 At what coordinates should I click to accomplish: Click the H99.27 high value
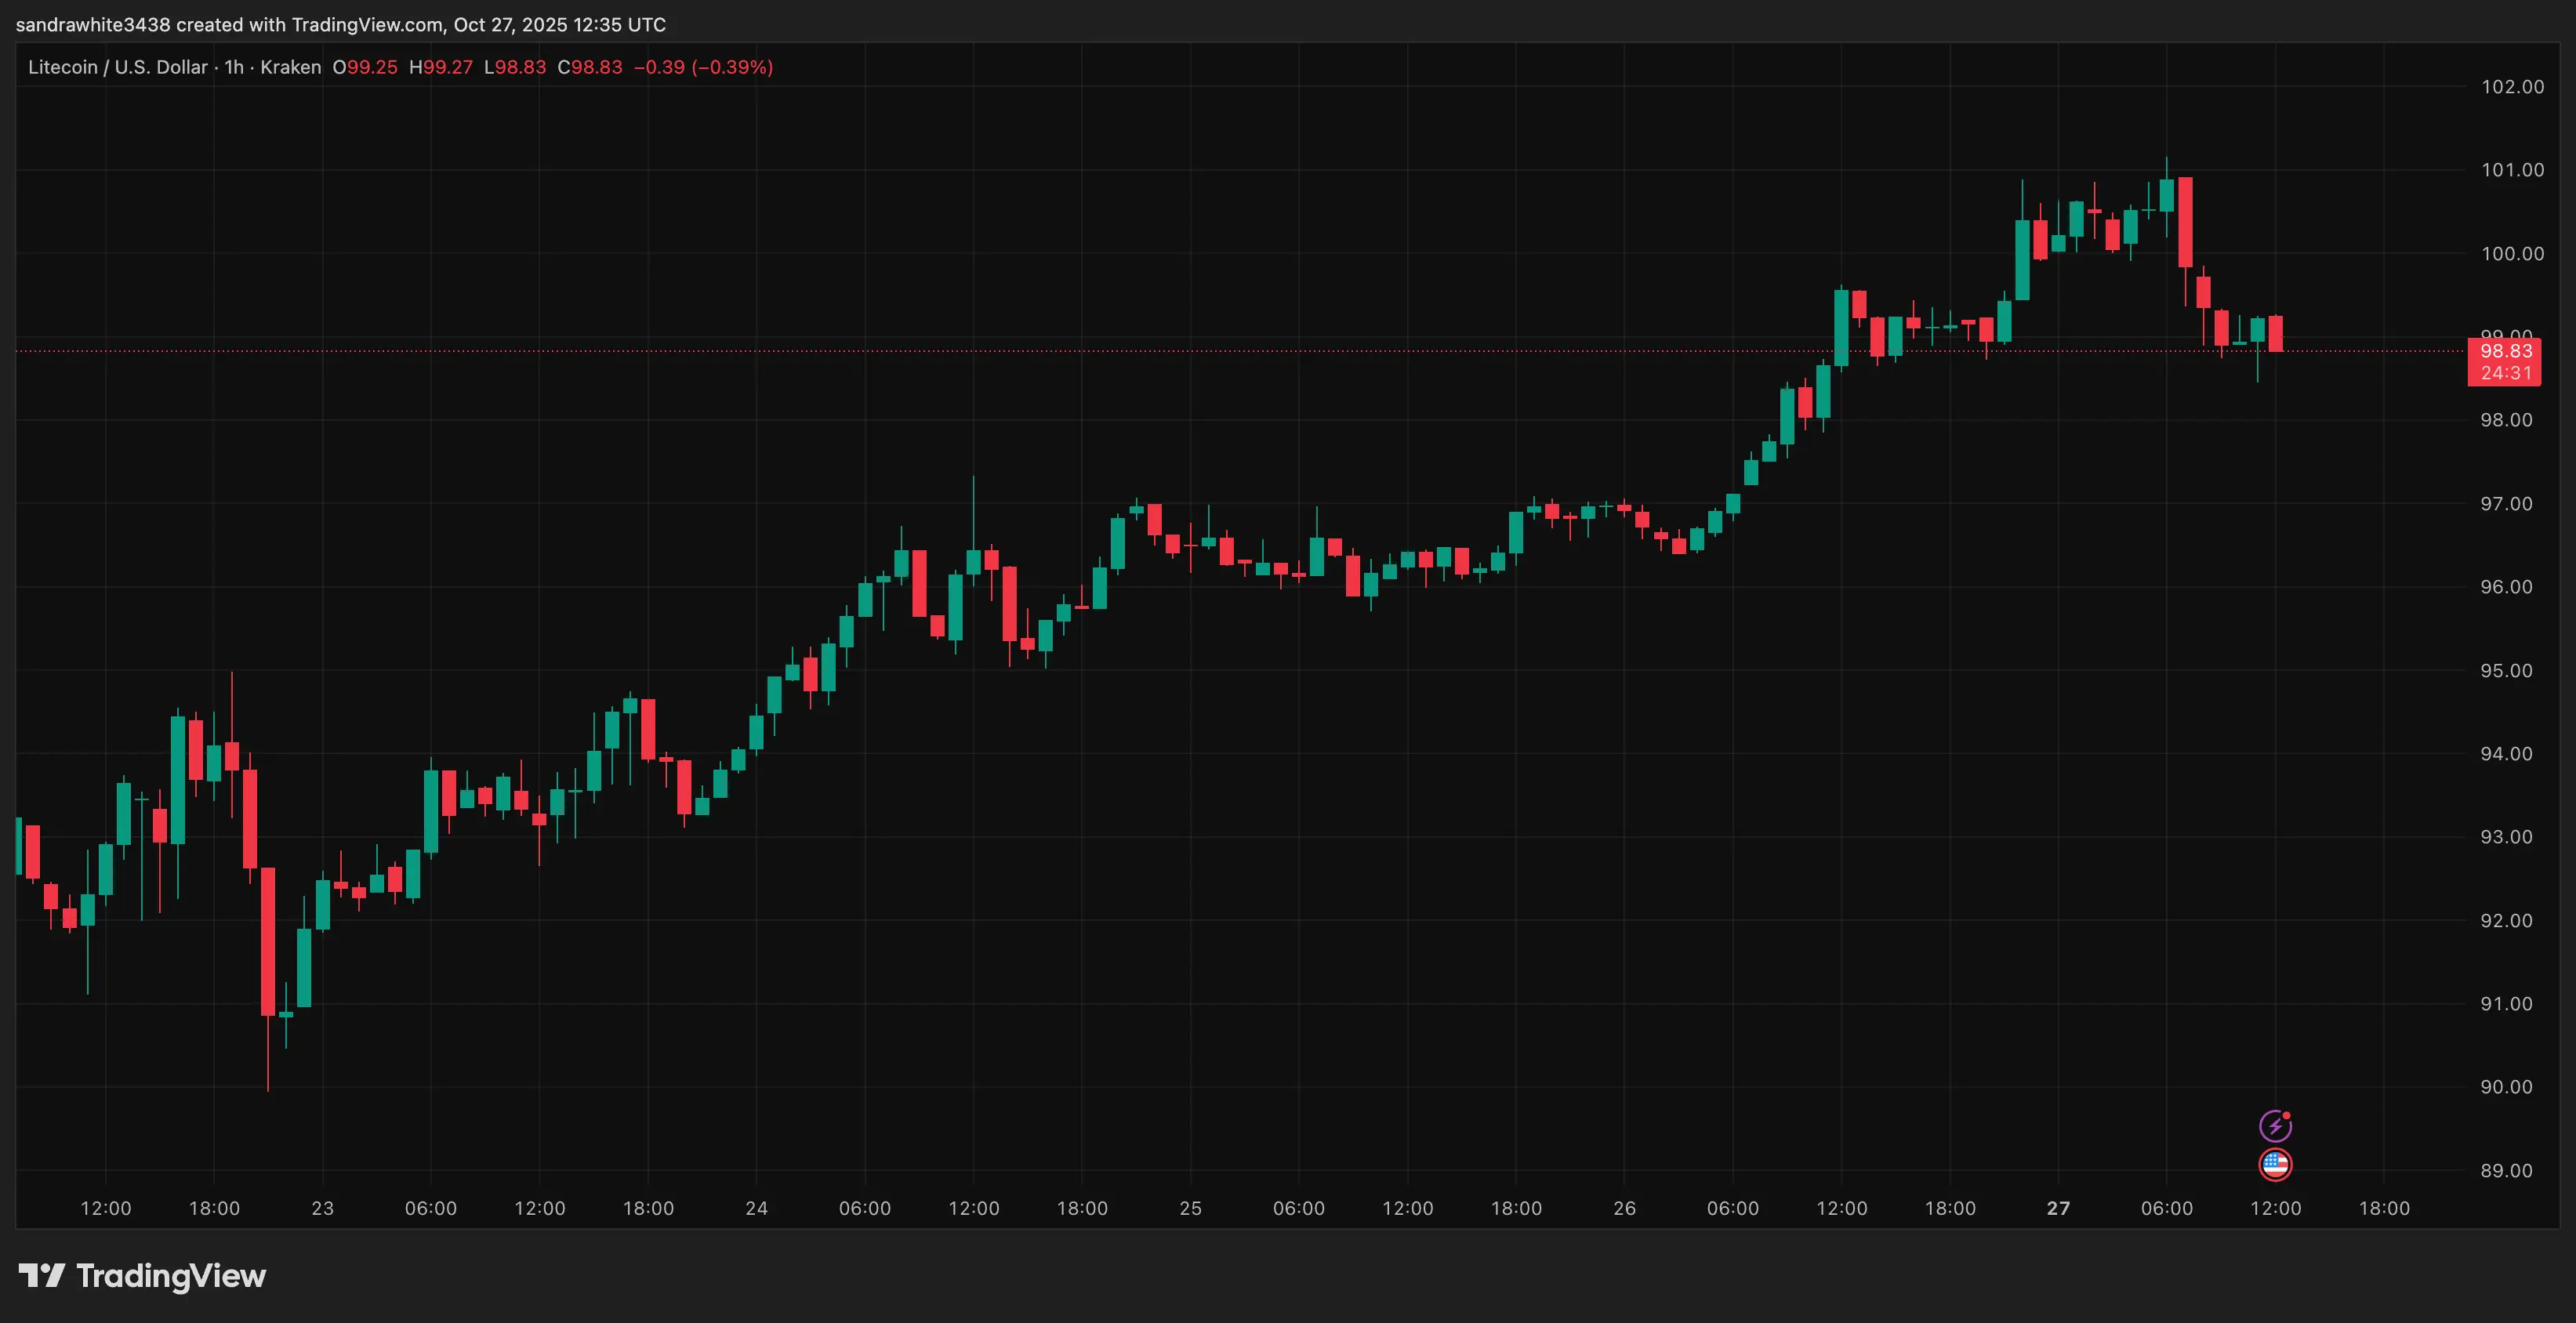[440, 67]
